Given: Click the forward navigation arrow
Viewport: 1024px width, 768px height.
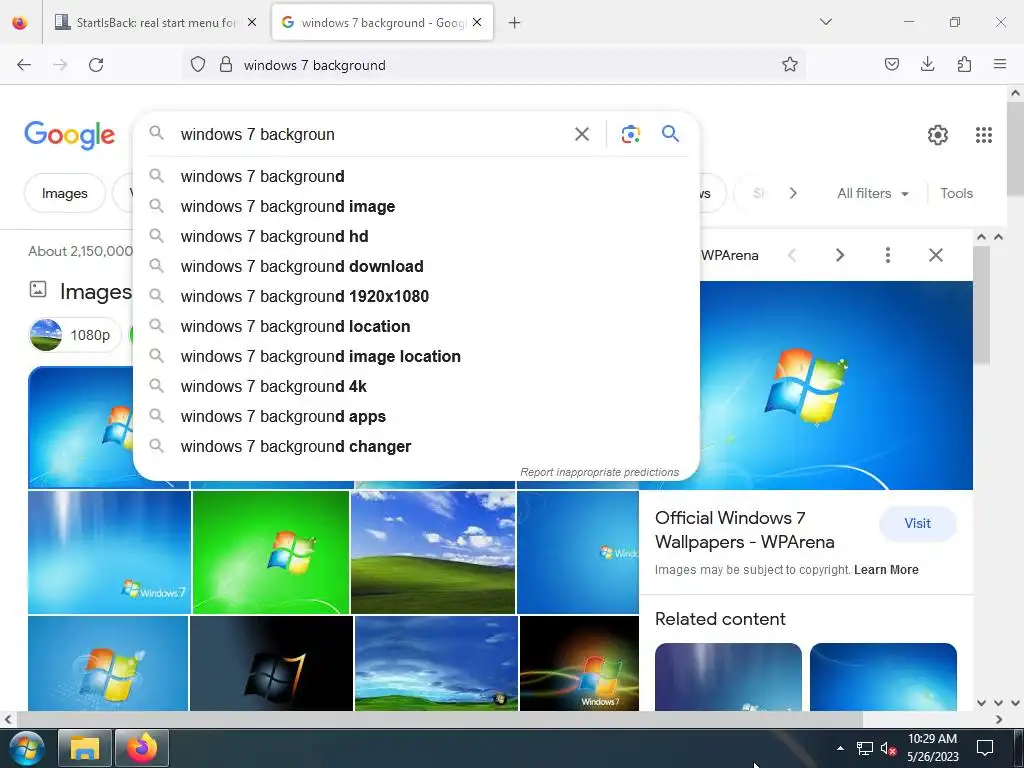Looking at the screenshot, I should (60, 65).
